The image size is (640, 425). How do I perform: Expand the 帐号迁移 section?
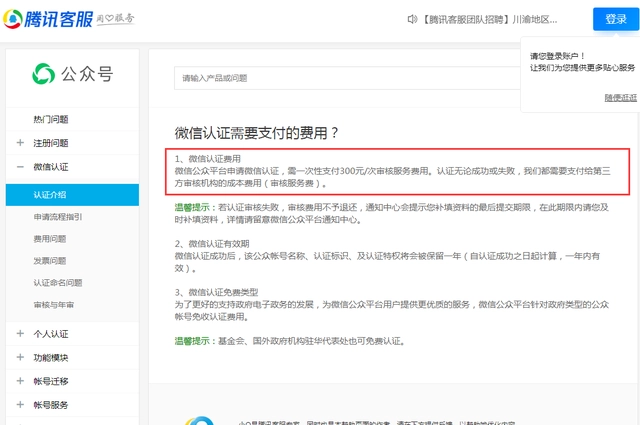(51, 381)
